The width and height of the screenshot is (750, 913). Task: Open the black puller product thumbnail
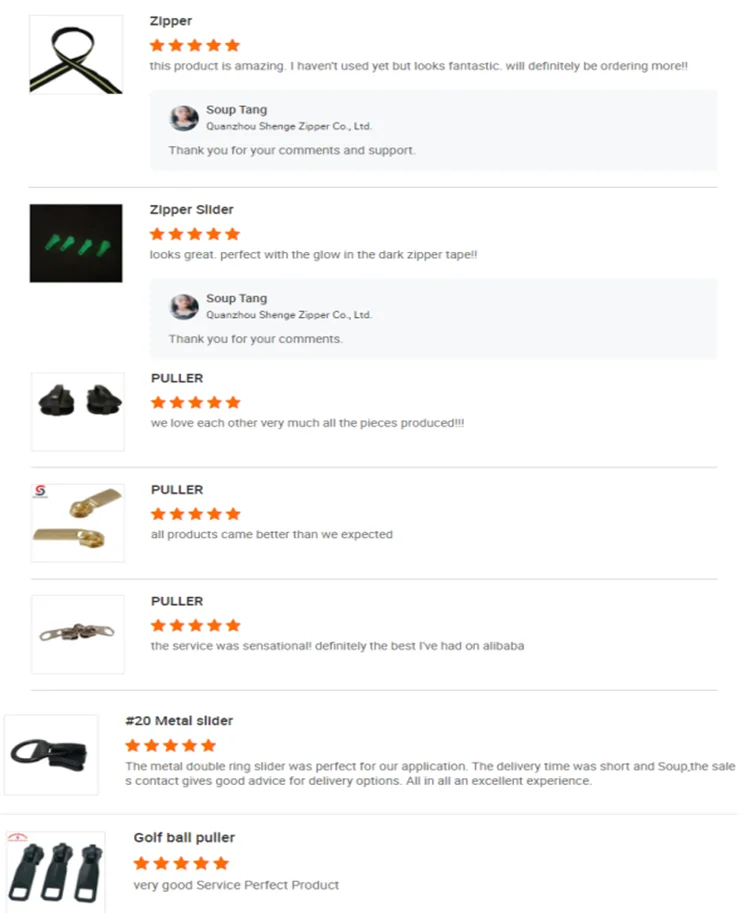pos(77,412)
